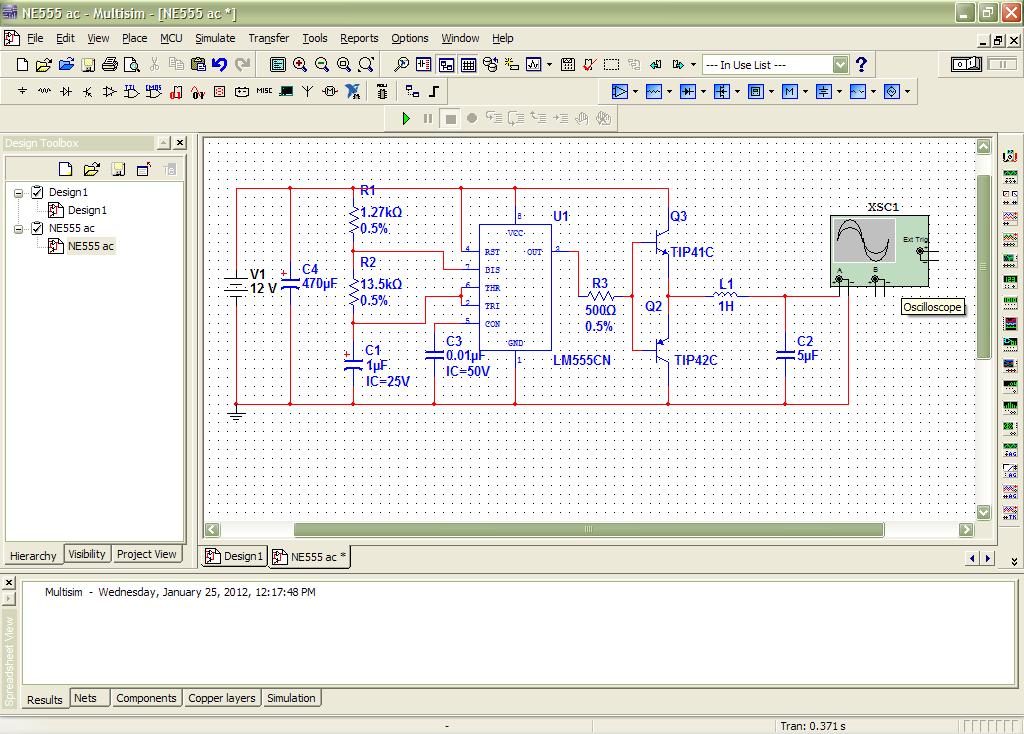
Task: Open the In Use List dropdown
Action: click(x=840, y=65)
